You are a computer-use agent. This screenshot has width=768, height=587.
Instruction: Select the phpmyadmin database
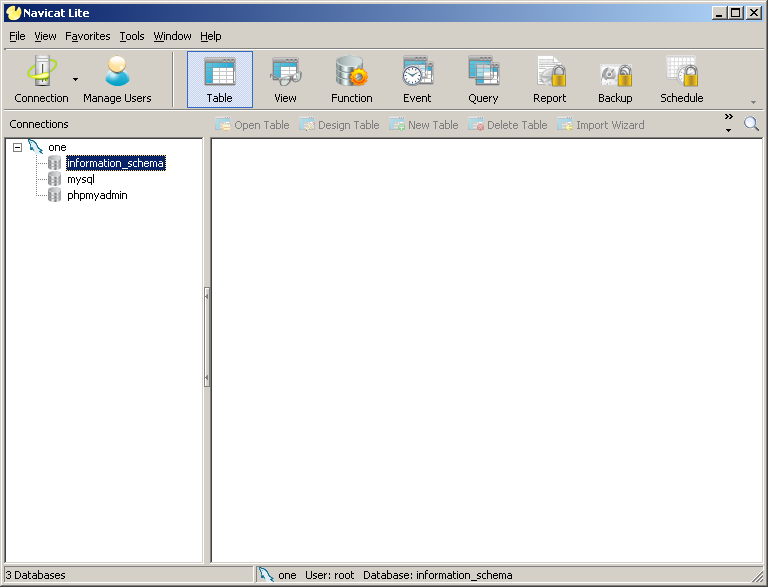point(97,195)
